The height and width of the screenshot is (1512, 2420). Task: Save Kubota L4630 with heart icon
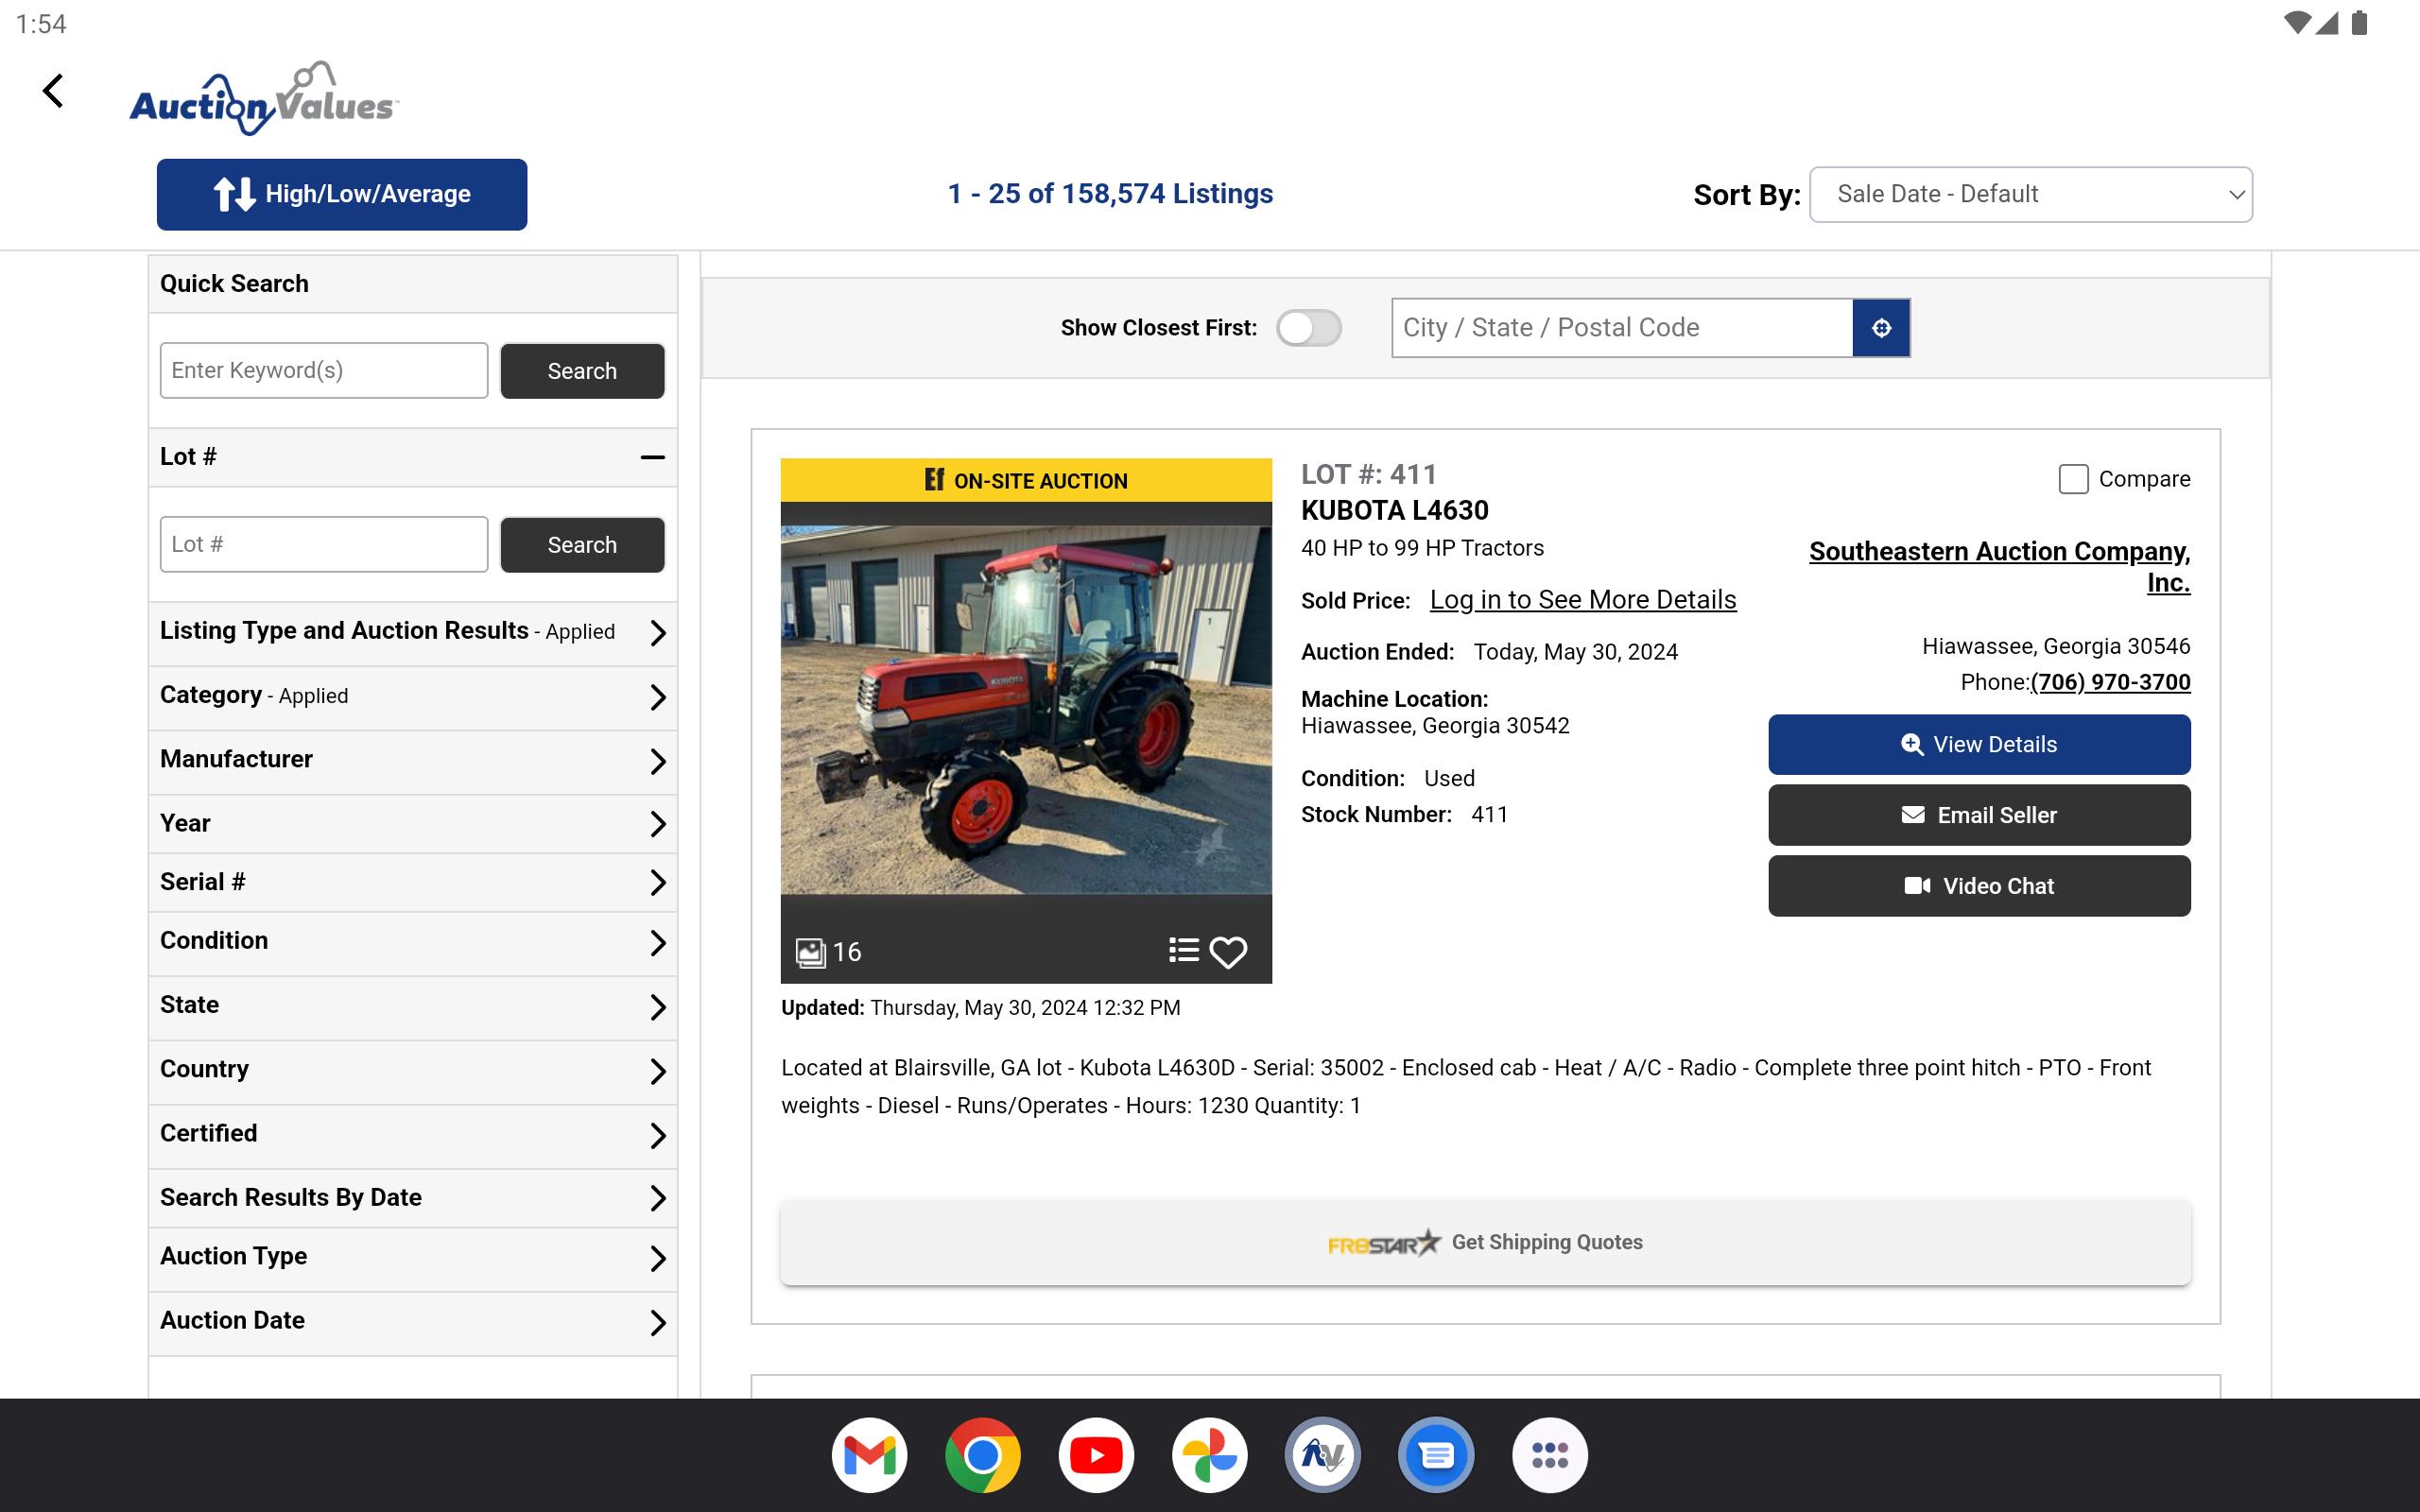click(x=1228, y=952)
